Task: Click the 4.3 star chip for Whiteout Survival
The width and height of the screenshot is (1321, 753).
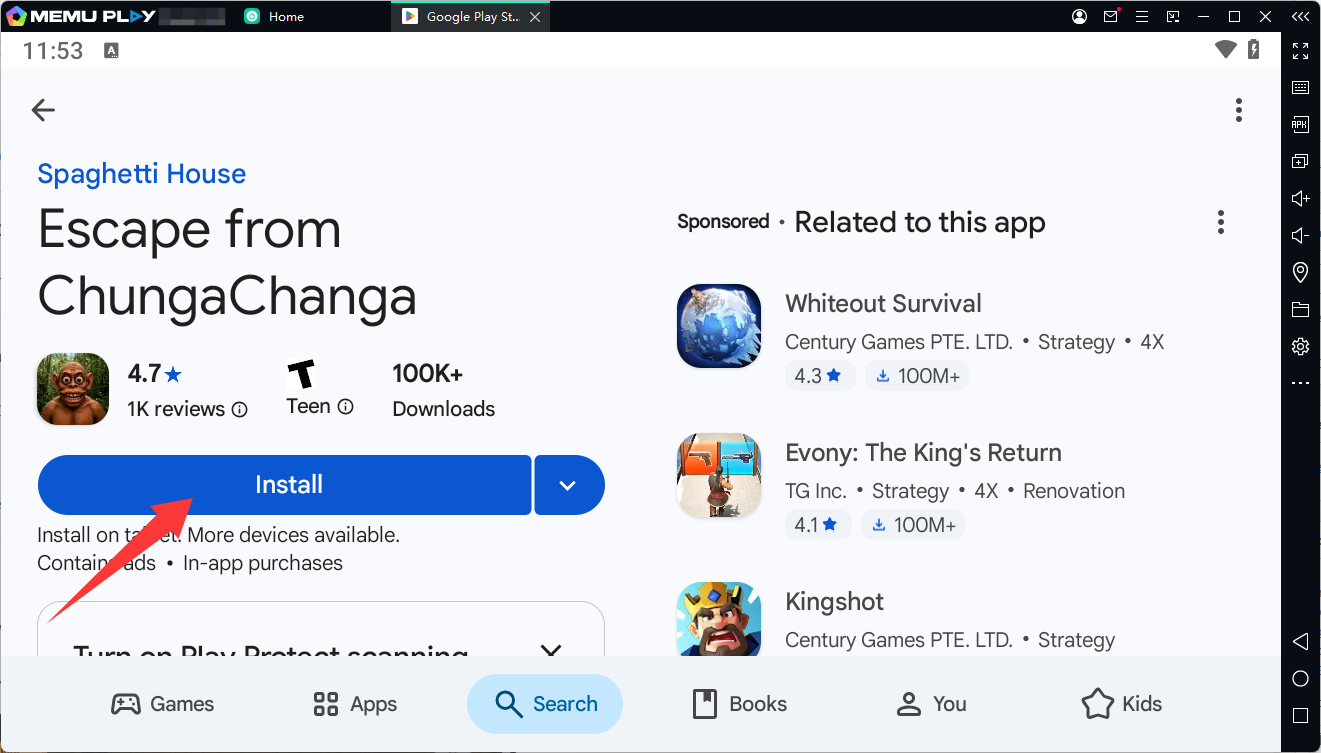Action: [x=820, y=376]
